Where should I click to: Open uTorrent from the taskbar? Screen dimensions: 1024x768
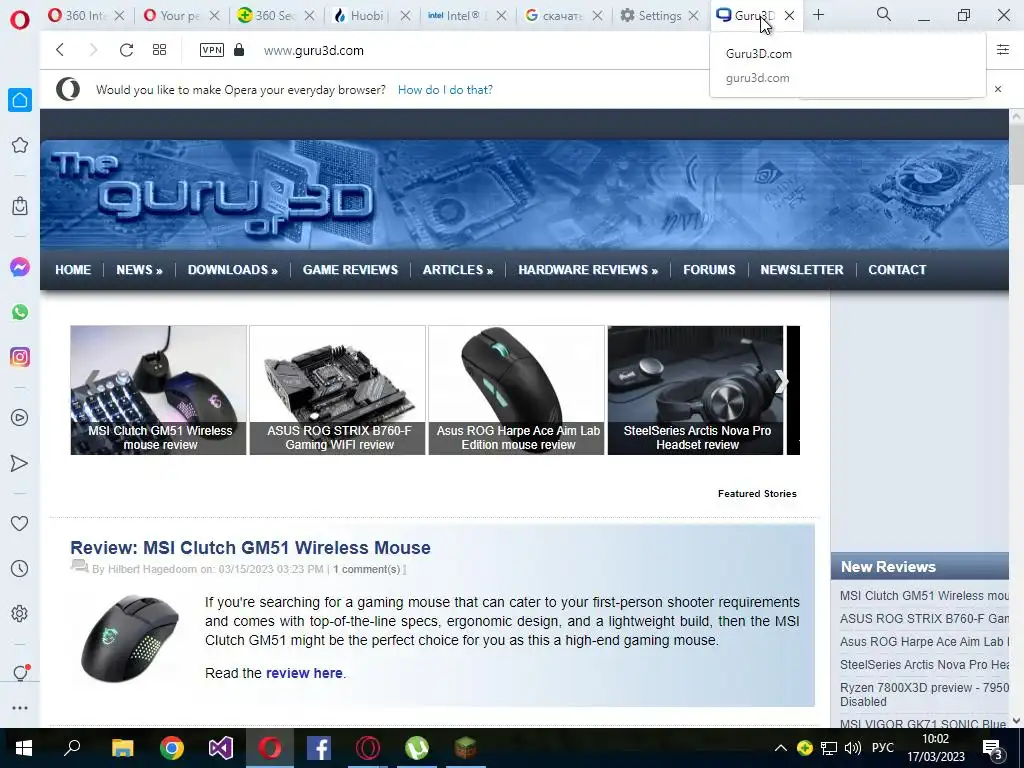point(417,748)
